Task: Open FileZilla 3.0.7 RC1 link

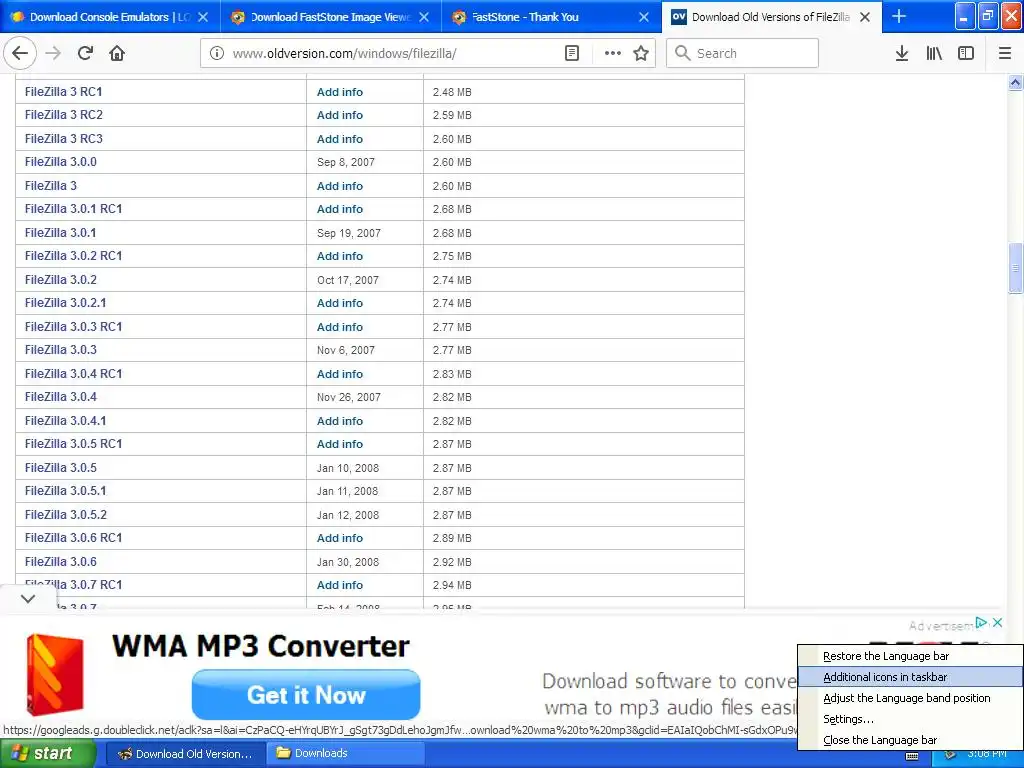Action: 73,584
